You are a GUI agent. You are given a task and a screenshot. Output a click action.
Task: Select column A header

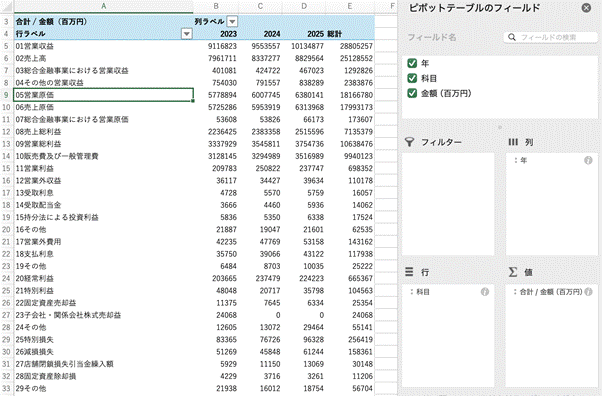click(104, 6)
